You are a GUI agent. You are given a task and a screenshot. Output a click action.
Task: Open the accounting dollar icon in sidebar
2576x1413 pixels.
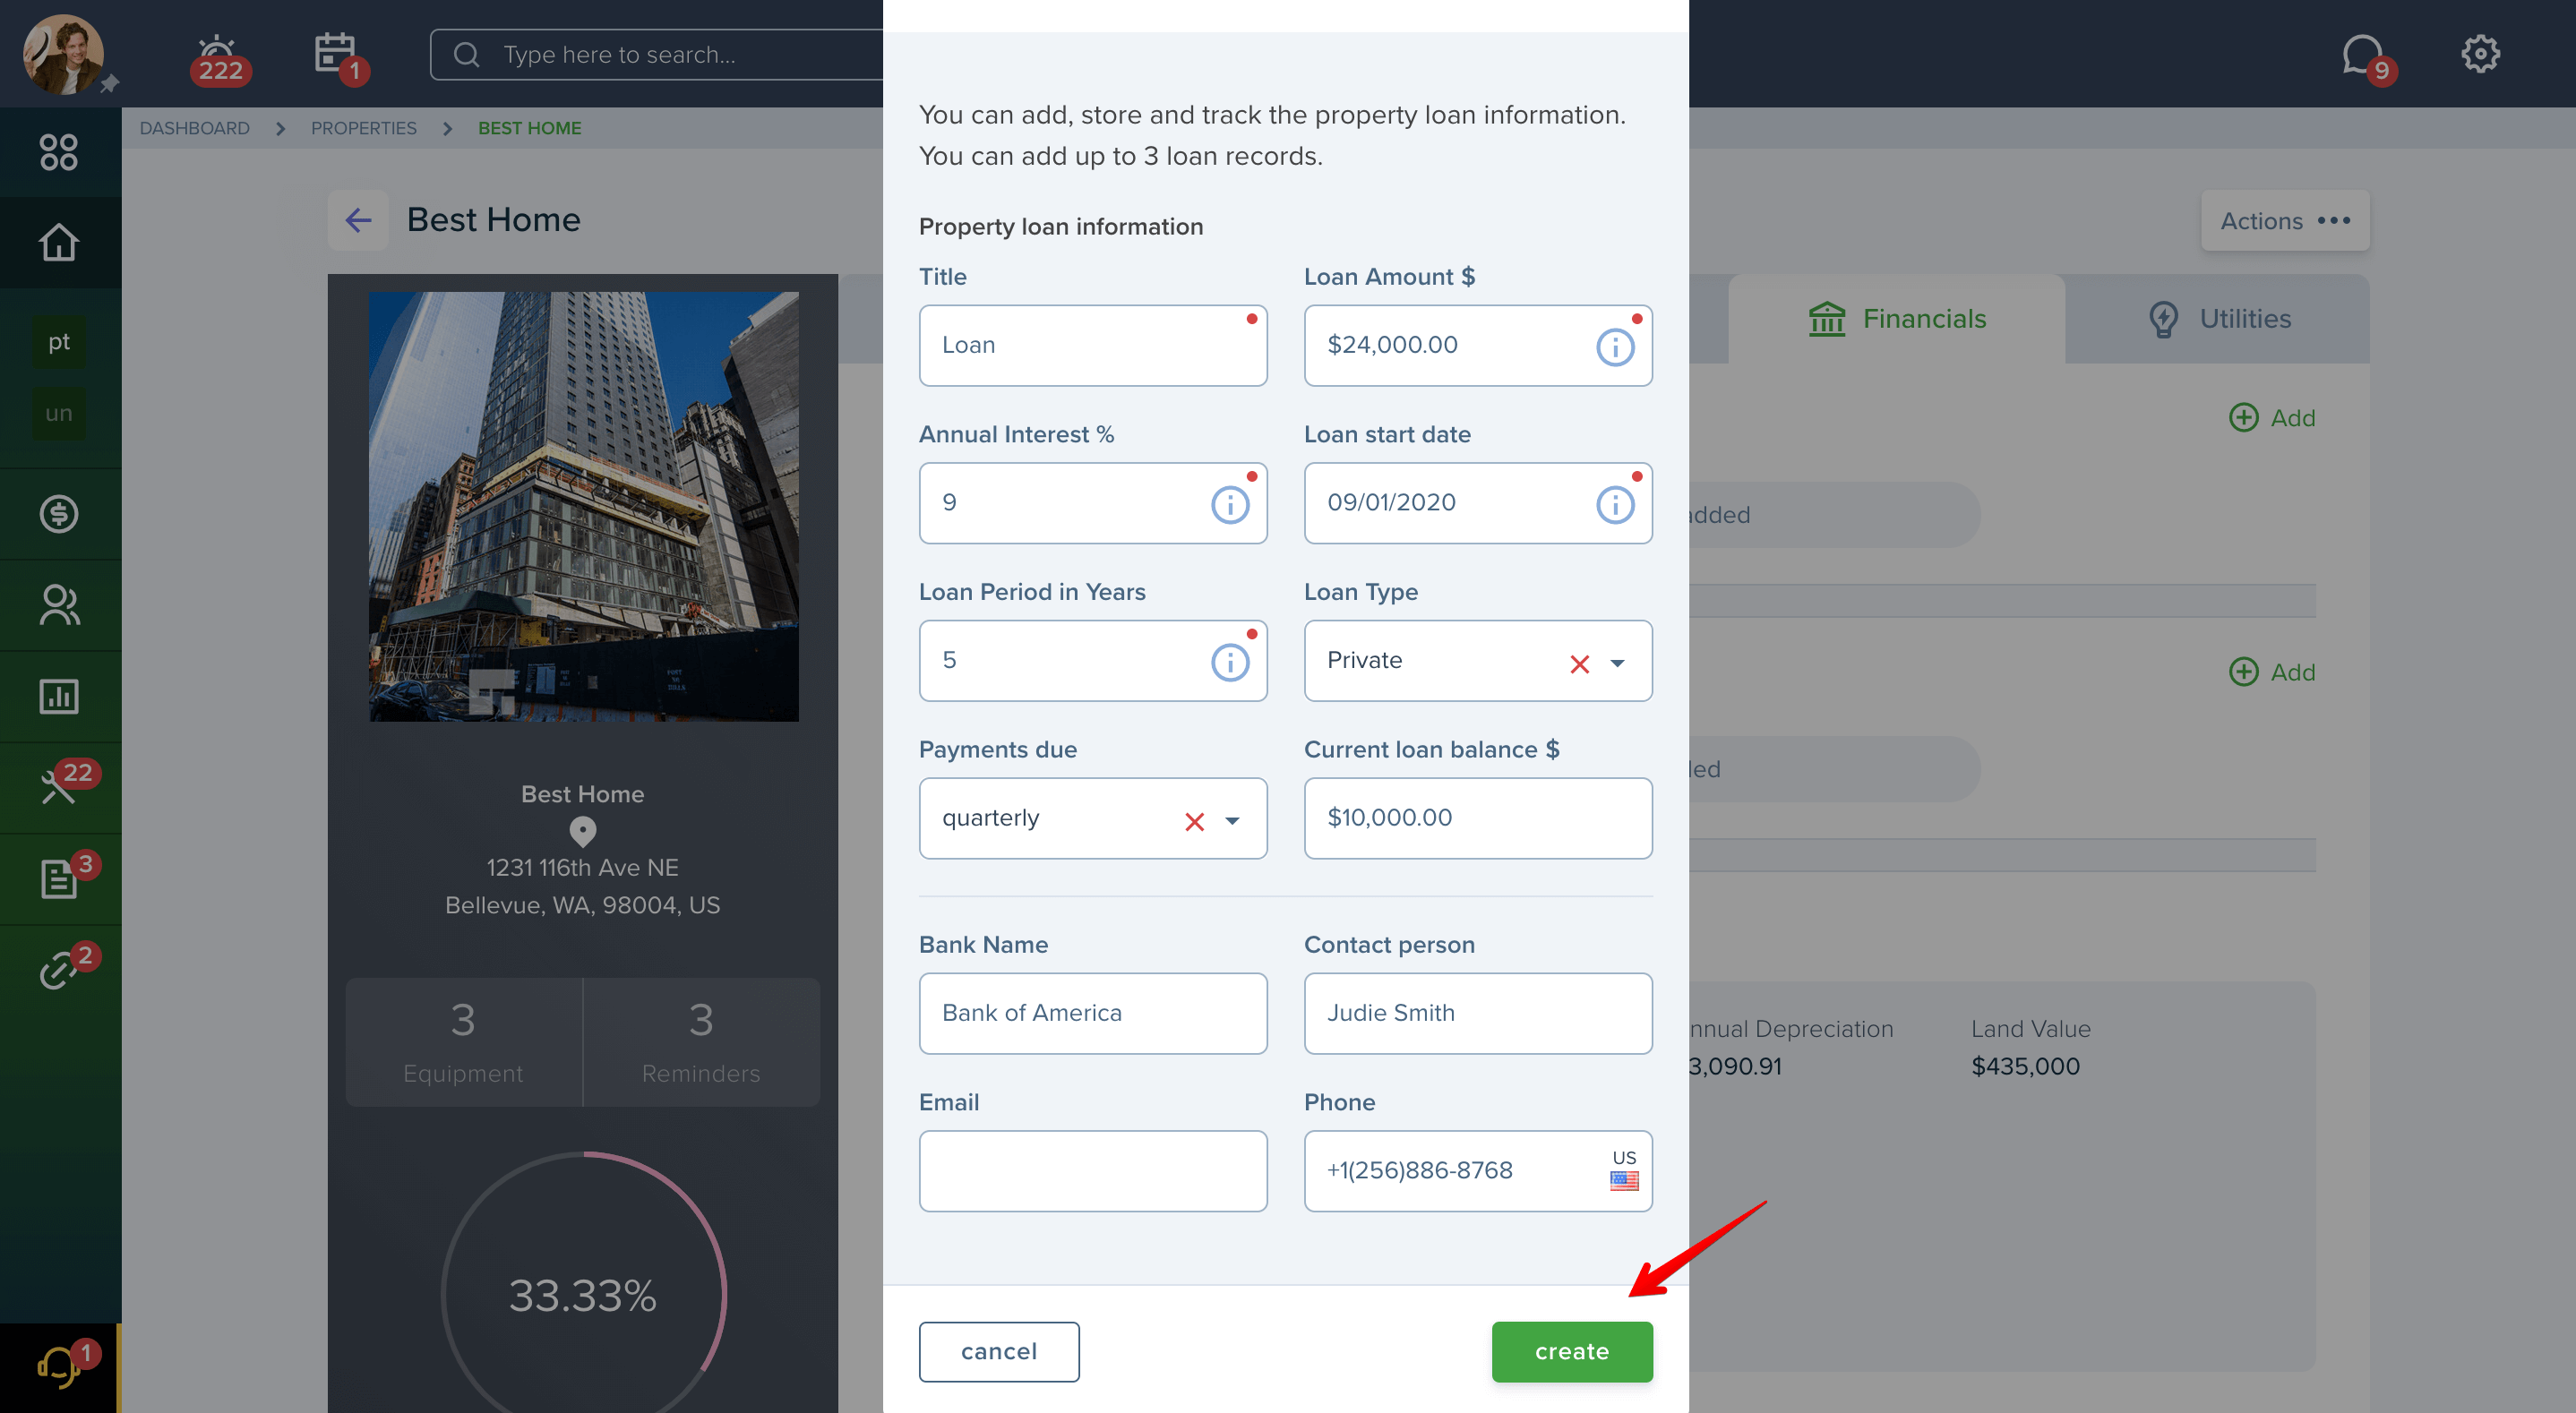(59, 514)
